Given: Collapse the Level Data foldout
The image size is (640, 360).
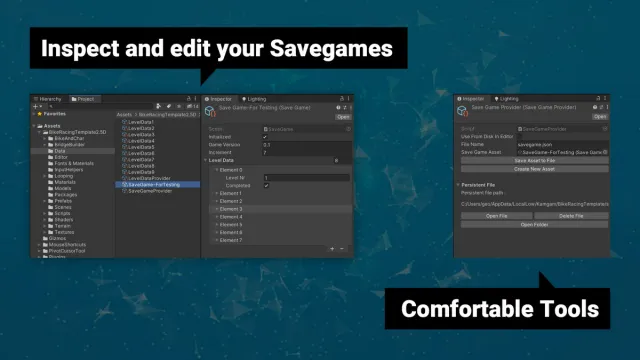Looking at the screenshot, I should (206, 160).
